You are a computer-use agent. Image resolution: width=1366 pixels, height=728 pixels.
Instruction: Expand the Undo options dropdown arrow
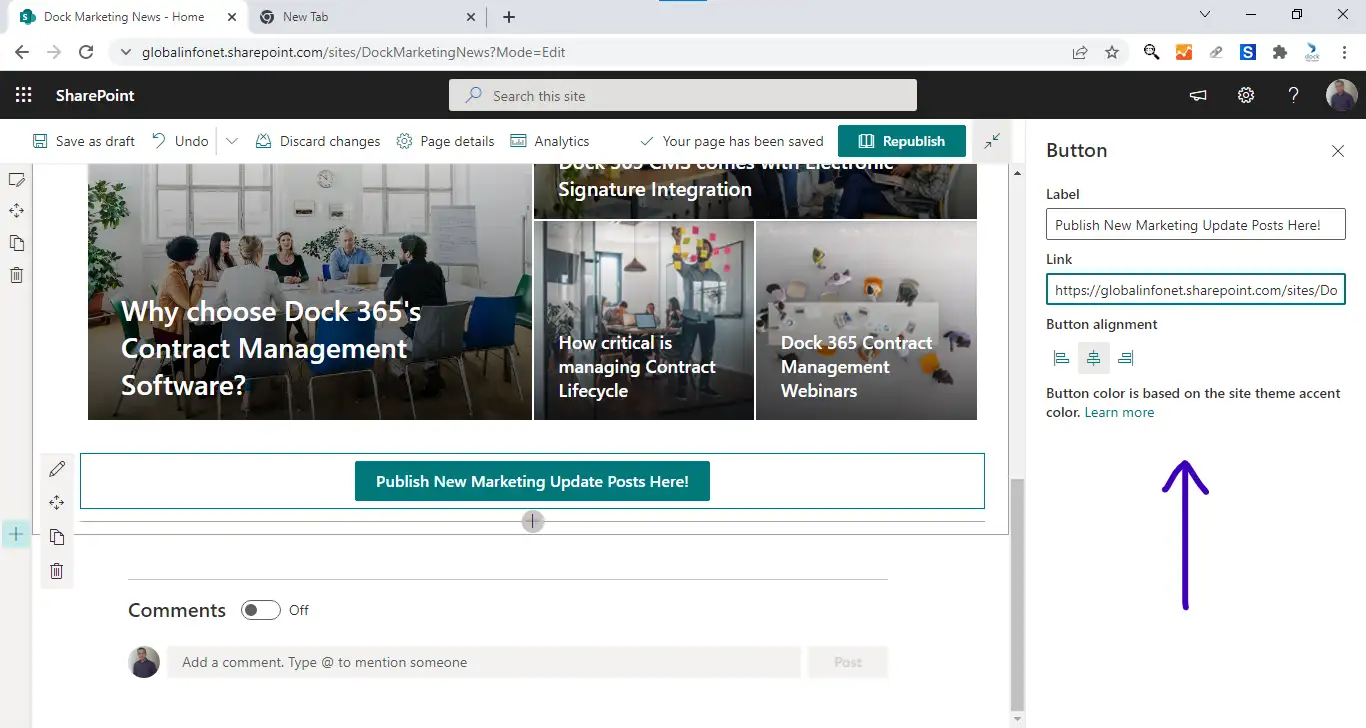pos(231,141)
